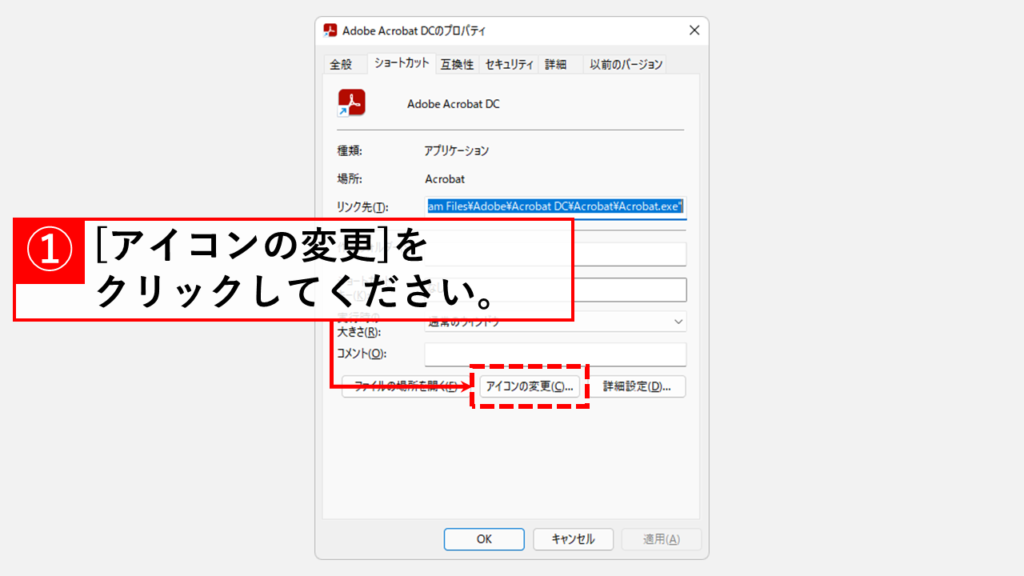This screenshot has width=1024, height=576.
Task: Open the 以前のバージョン tab
Action: [625, 64]
